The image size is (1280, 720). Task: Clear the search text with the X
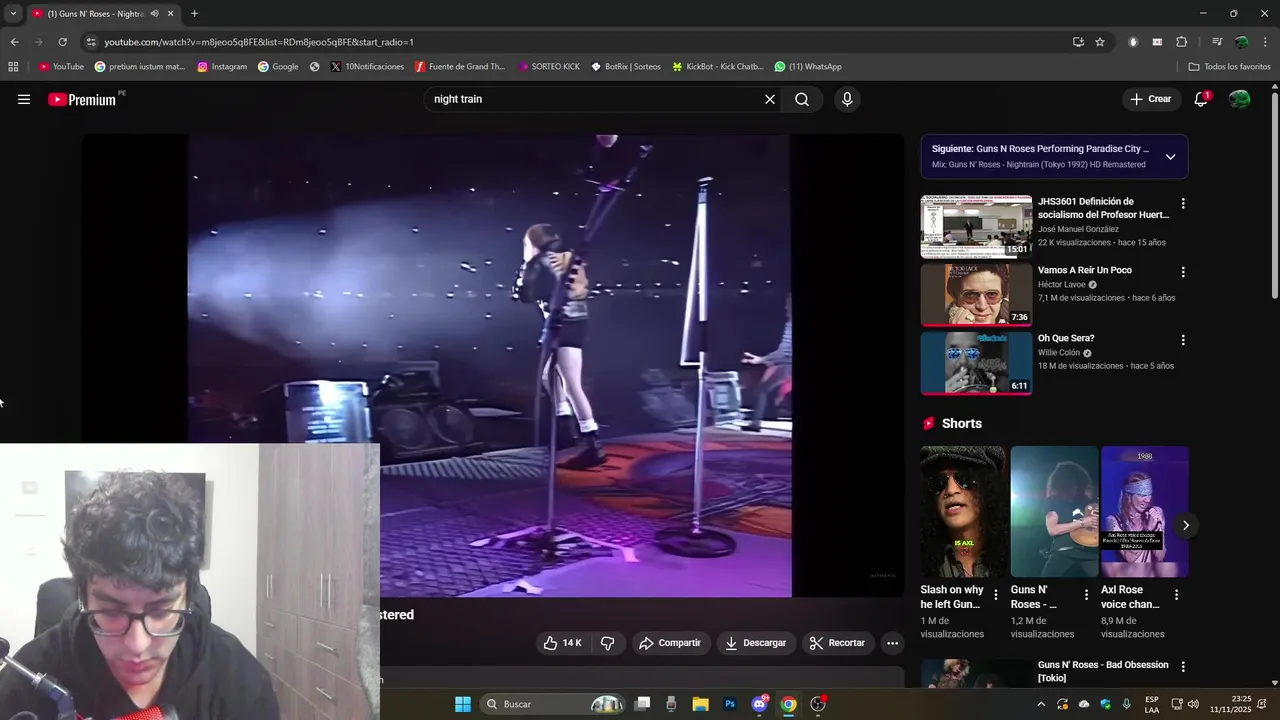[x=770, y=99]
